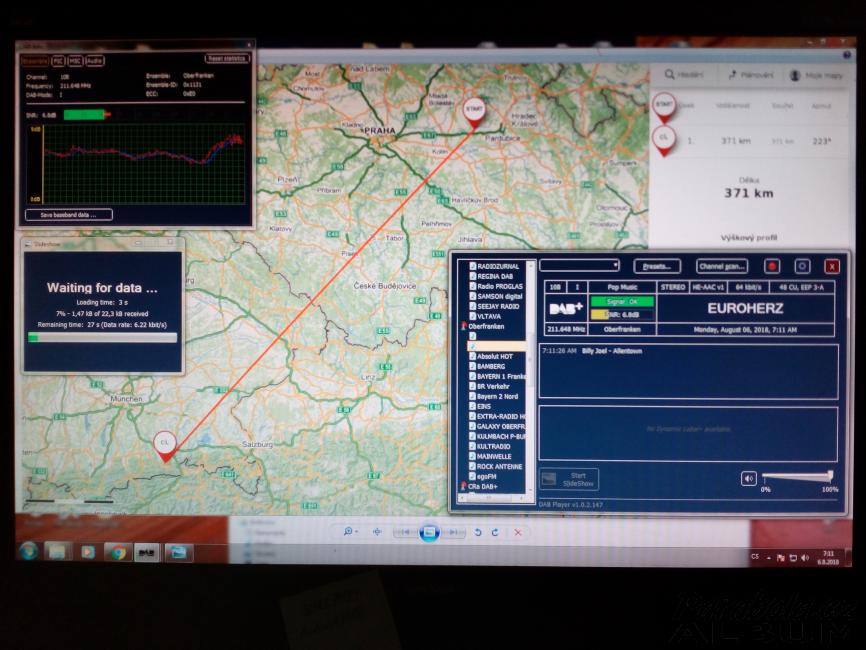Rotate photo clockwise
Screen dimensions: 866x650
tap(495, 532)
